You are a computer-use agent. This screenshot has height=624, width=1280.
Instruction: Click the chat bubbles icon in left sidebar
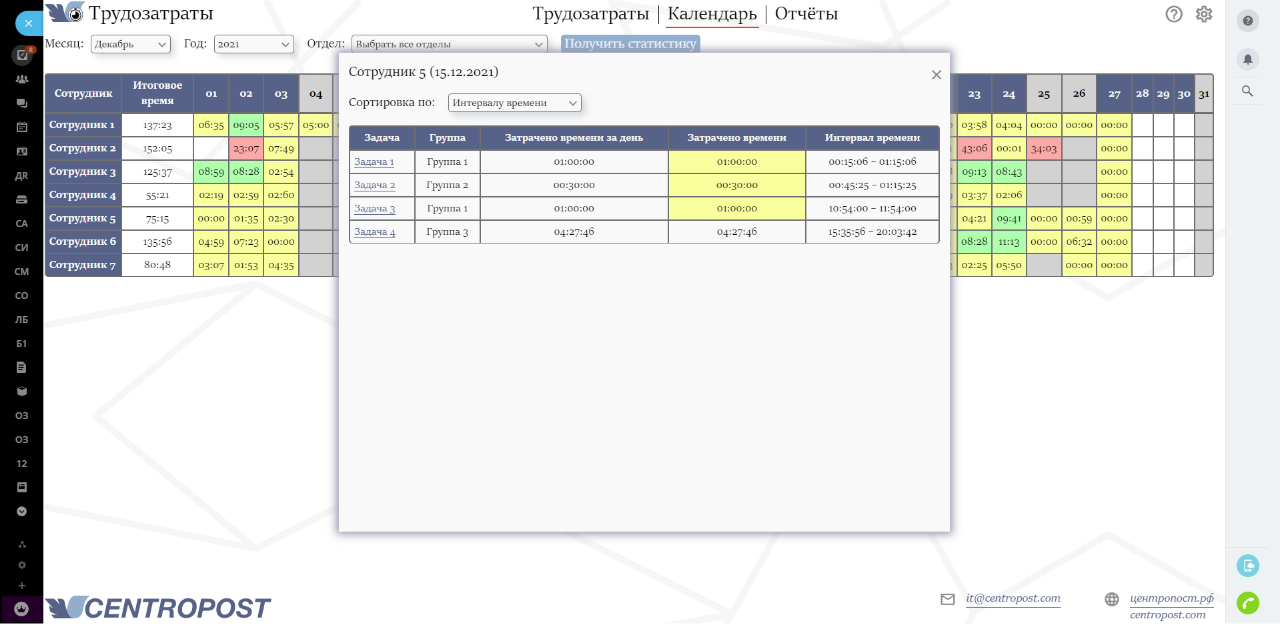[22, 103]
